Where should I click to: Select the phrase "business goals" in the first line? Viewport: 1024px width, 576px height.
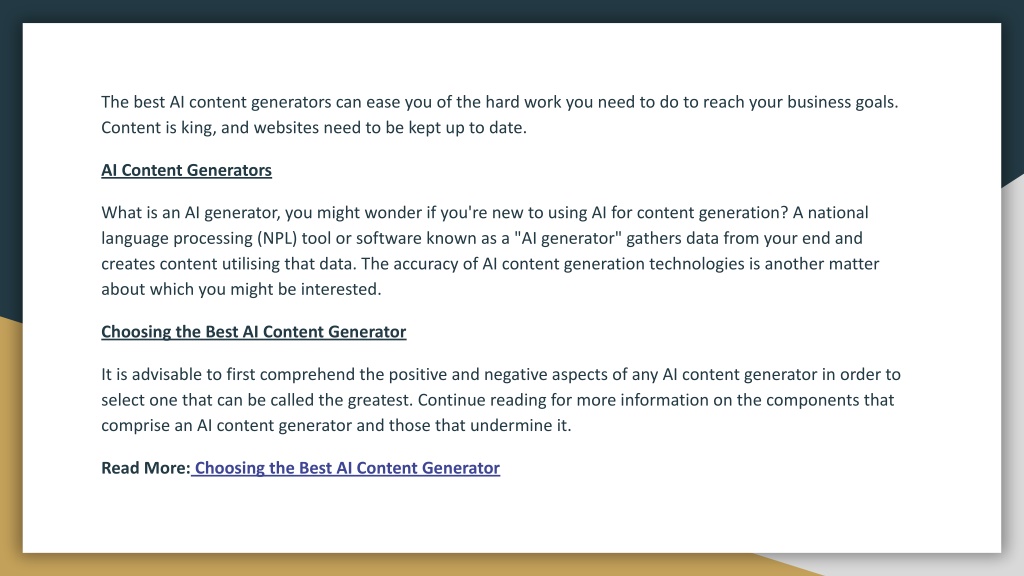[842, 102]
